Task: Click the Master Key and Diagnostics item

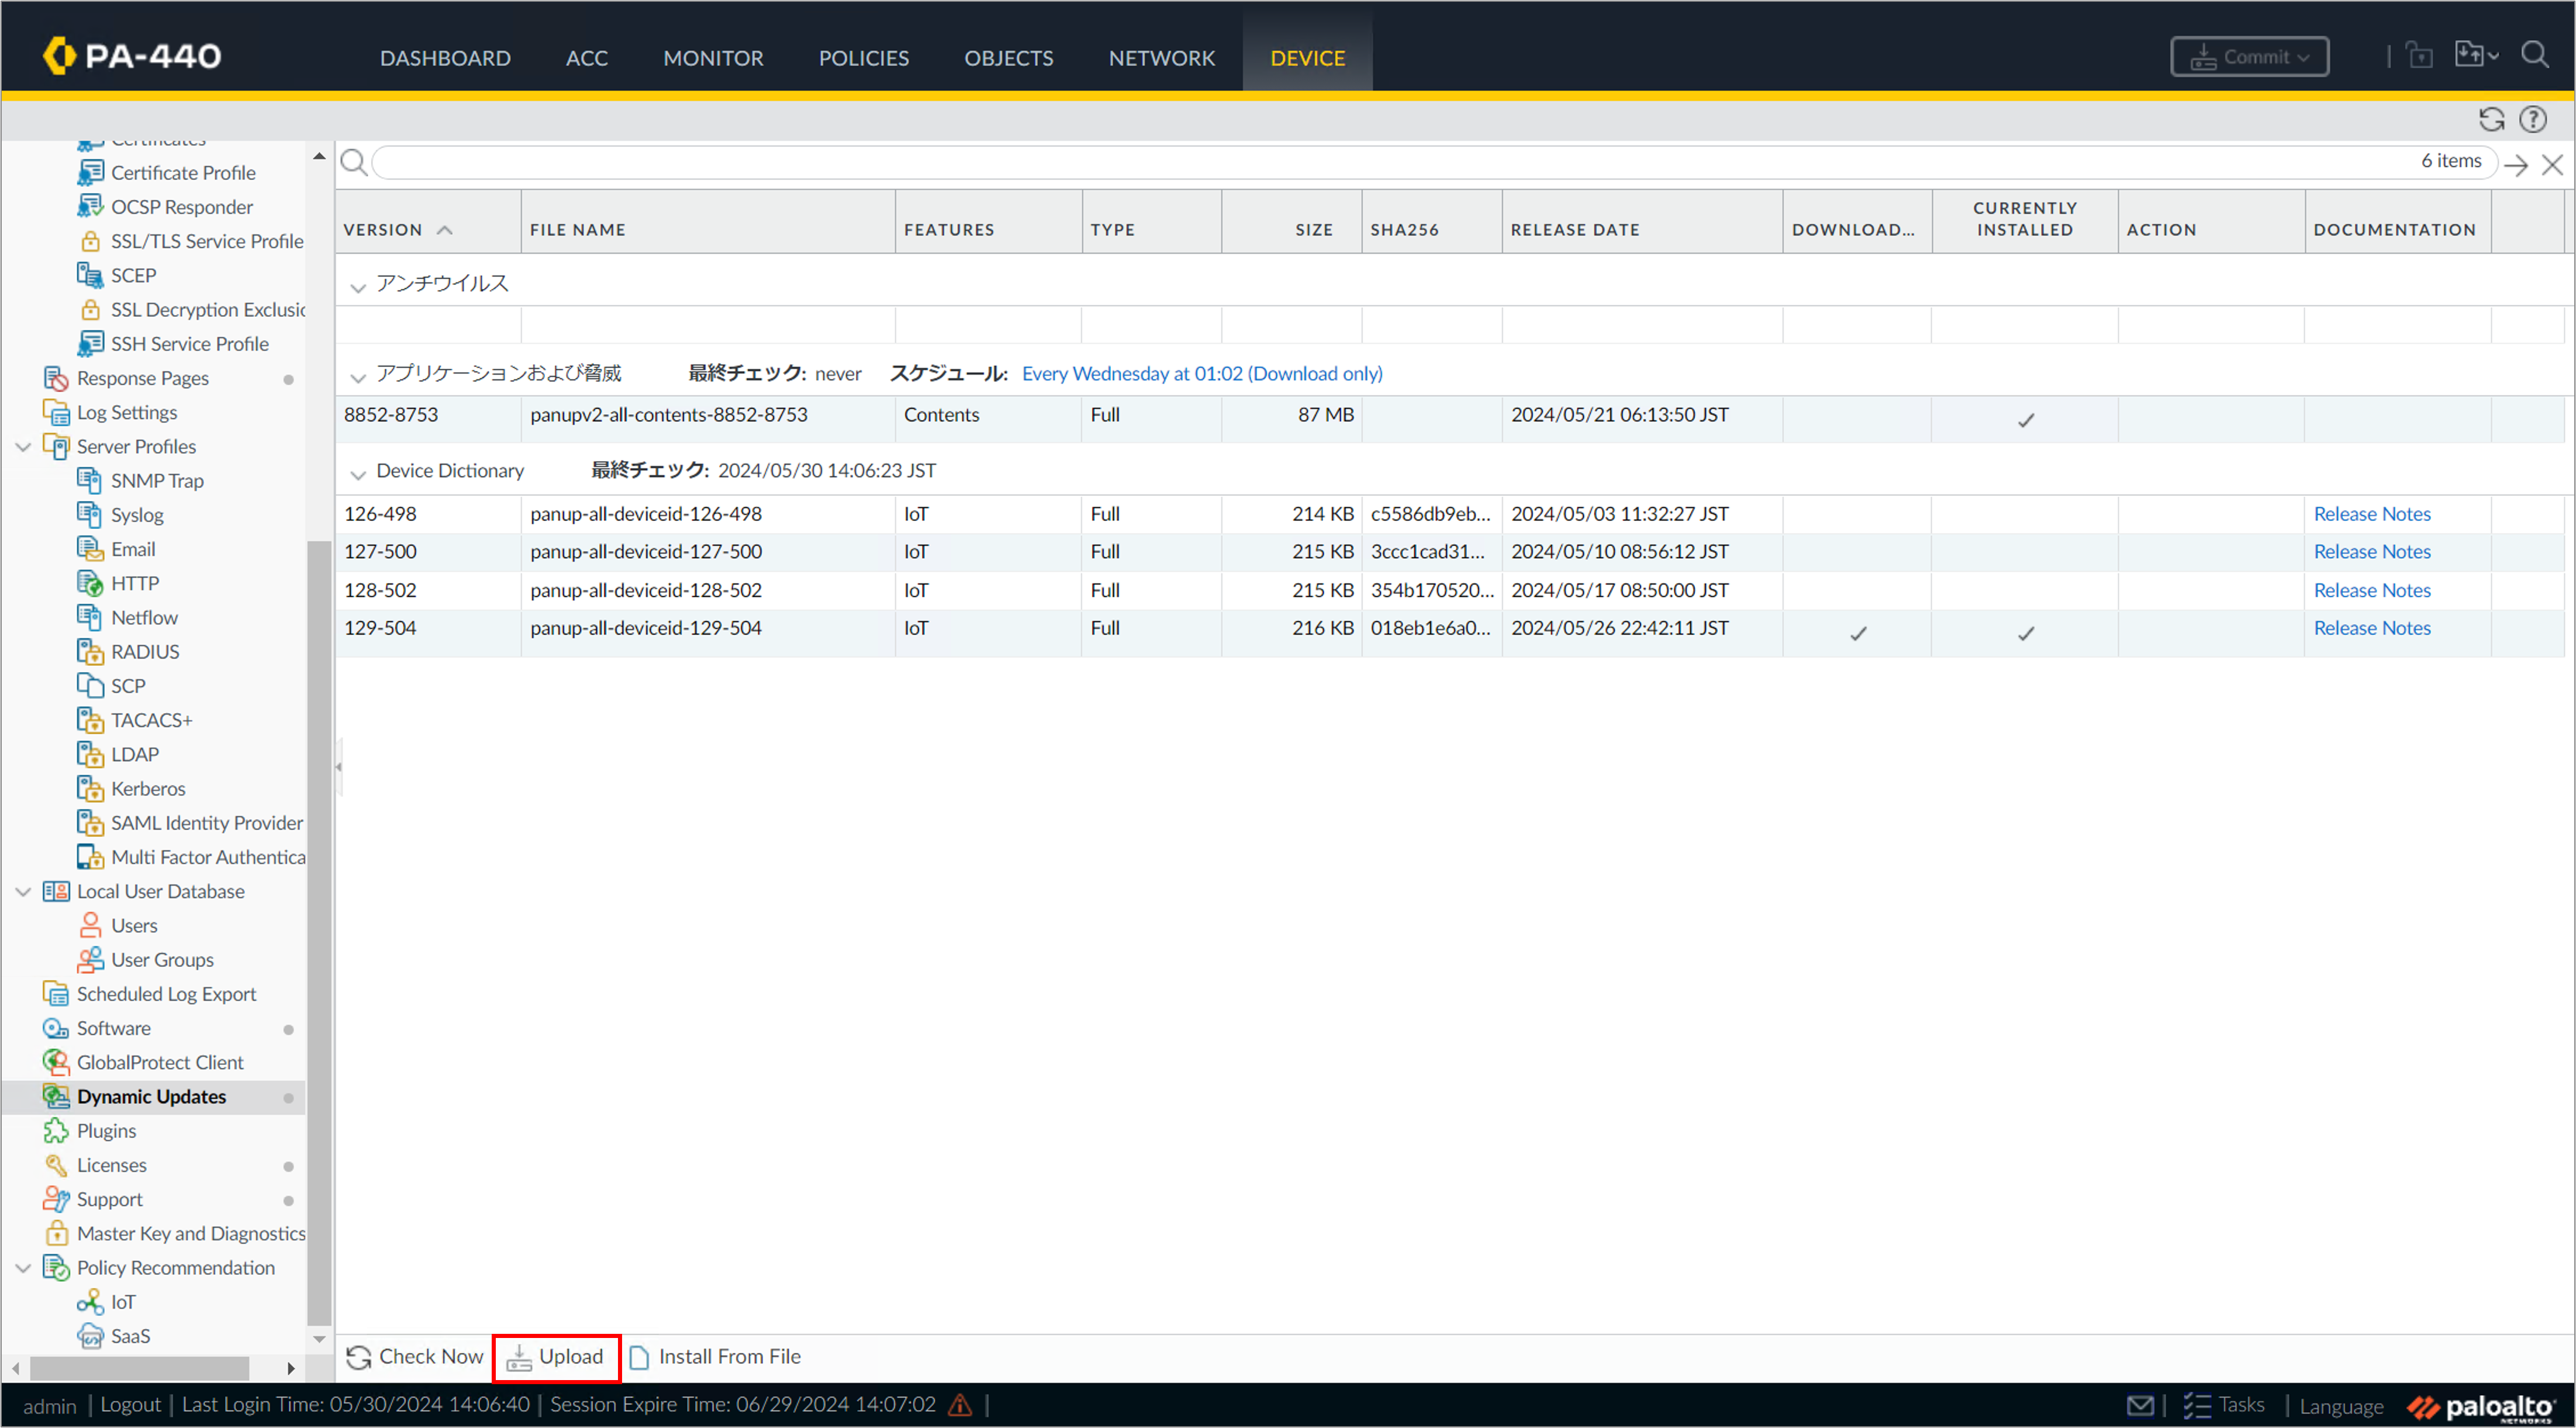Action: click(x=190, y=1233)
